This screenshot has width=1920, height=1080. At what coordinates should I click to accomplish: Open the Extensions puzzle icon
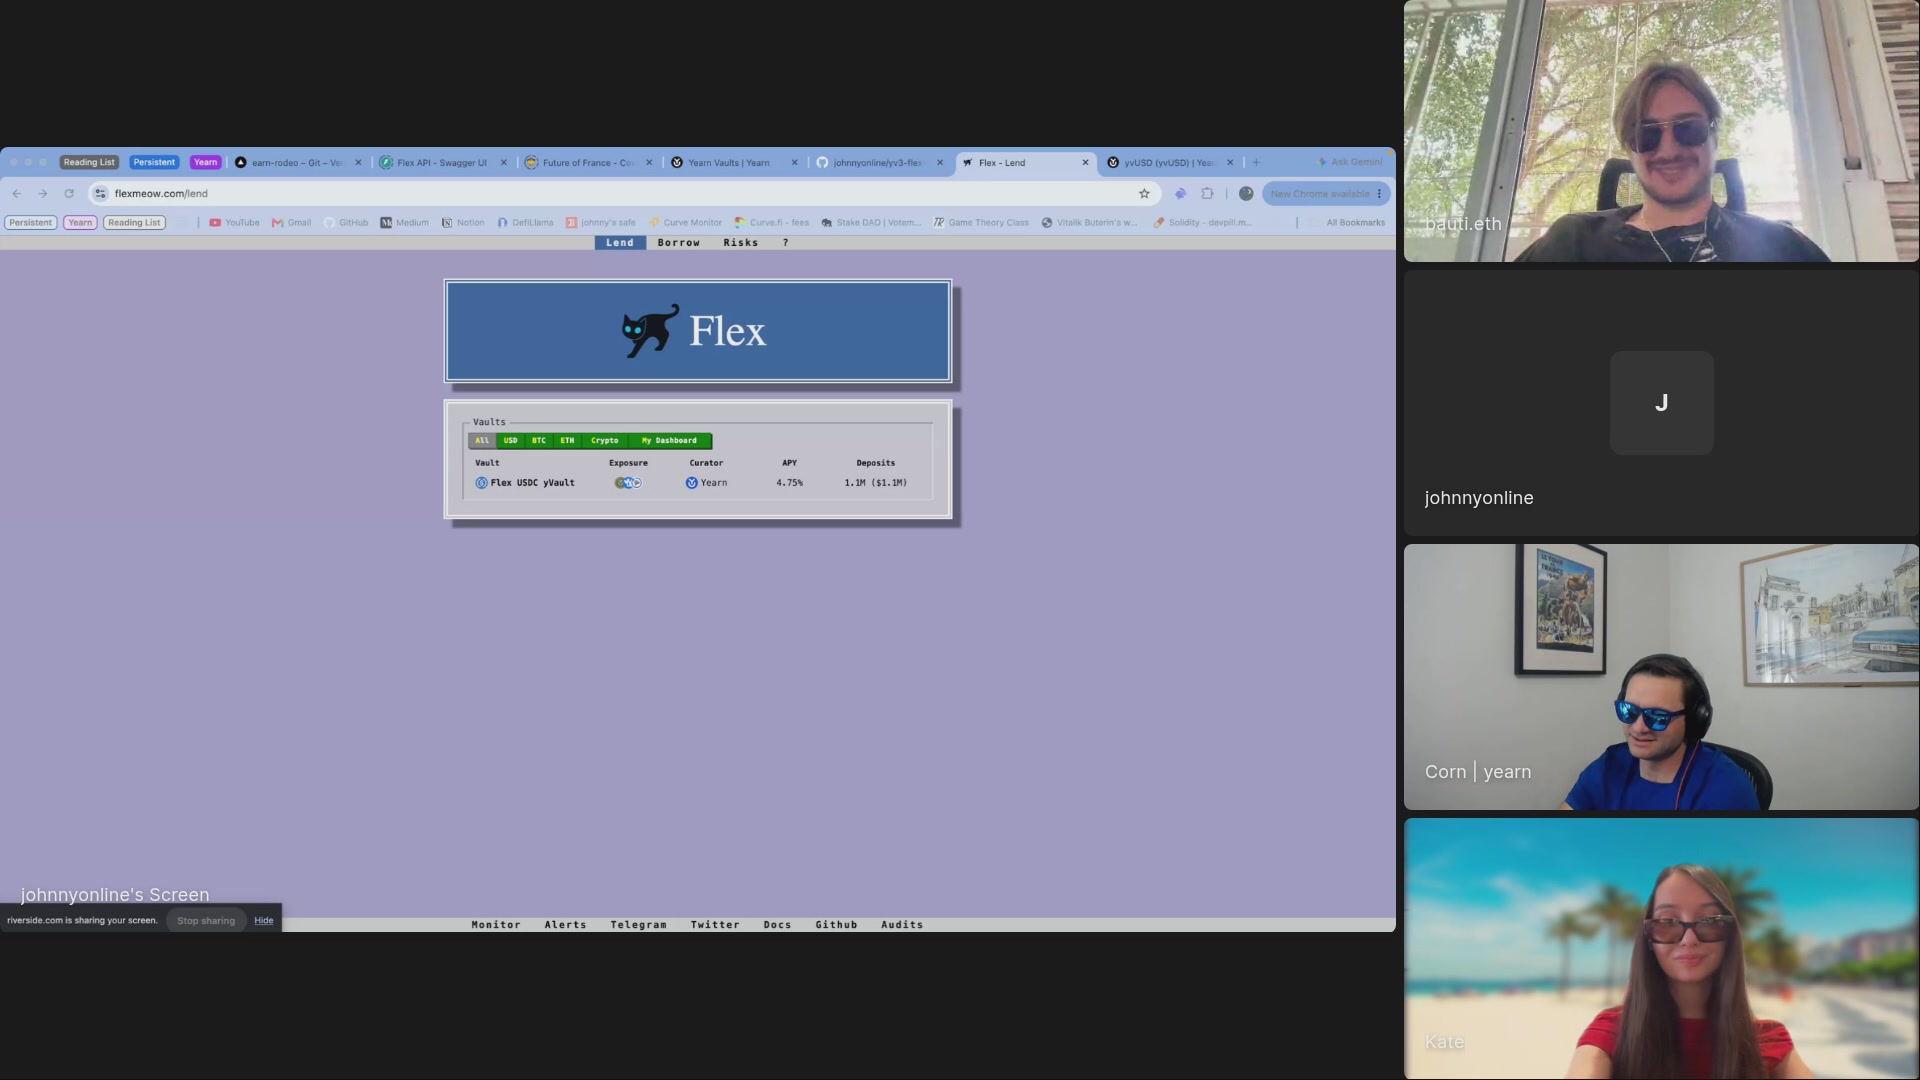tap(1207, 194)
